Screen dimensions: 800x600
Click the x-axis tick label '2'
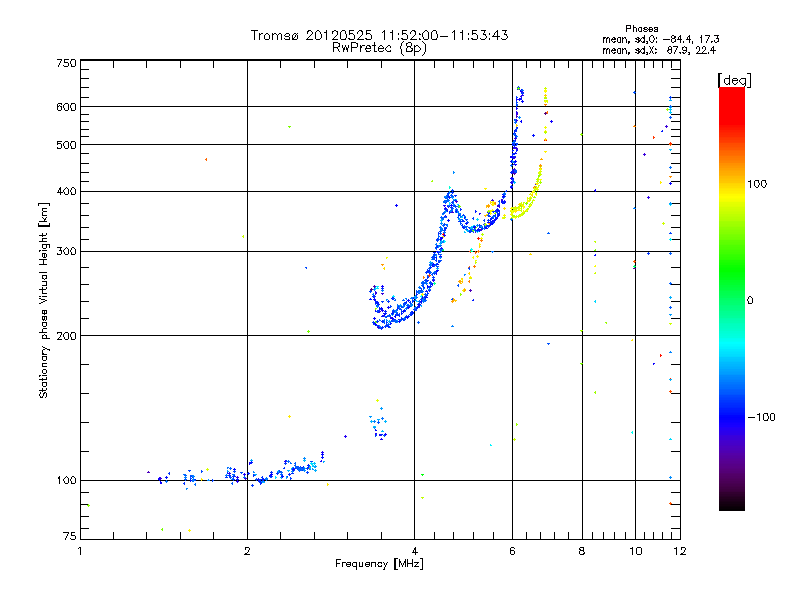coord(247,551)
